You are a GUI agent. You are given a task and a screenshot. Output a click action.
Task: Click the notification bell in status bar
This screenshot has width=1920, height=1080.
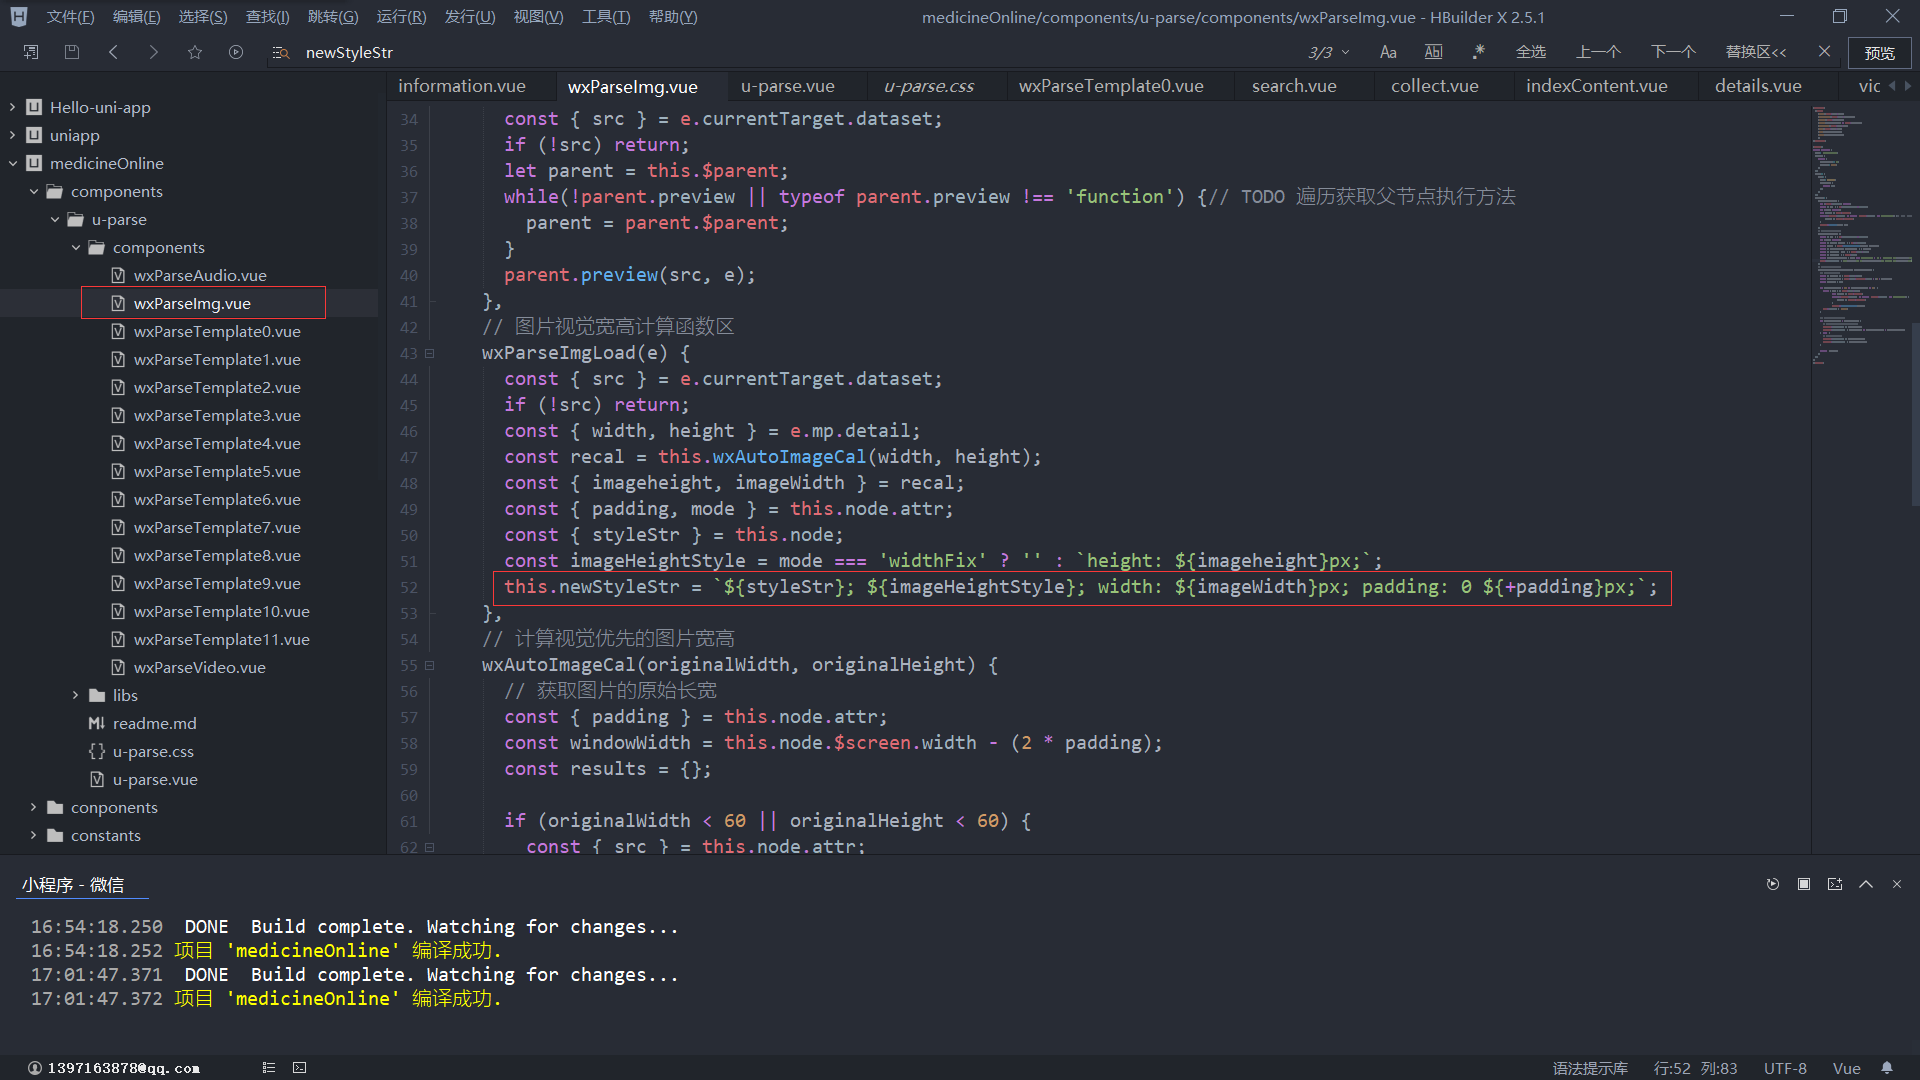pos(1887,1068)
